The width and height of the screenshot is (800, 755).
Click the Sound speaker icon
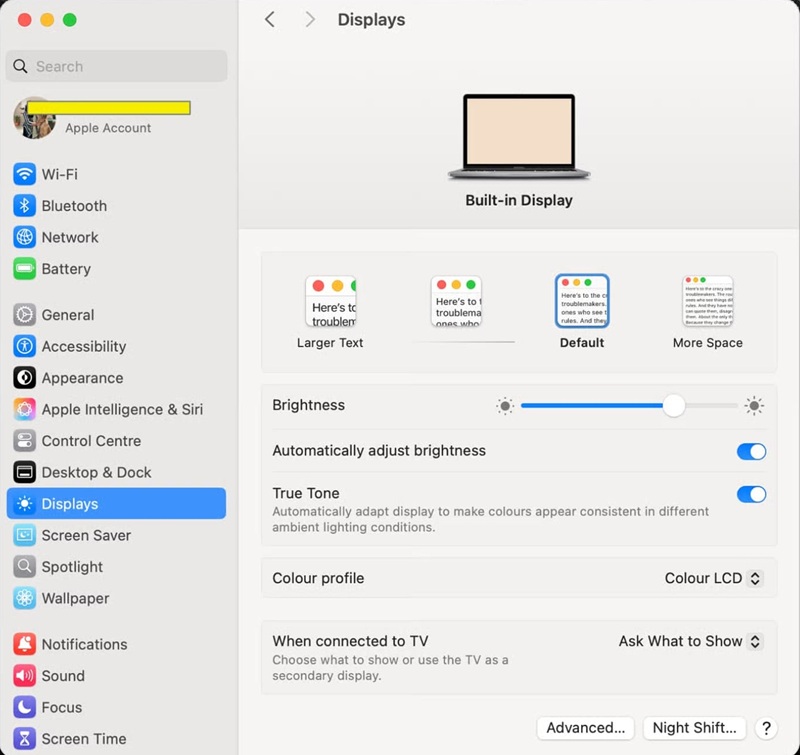click(24, 676)
